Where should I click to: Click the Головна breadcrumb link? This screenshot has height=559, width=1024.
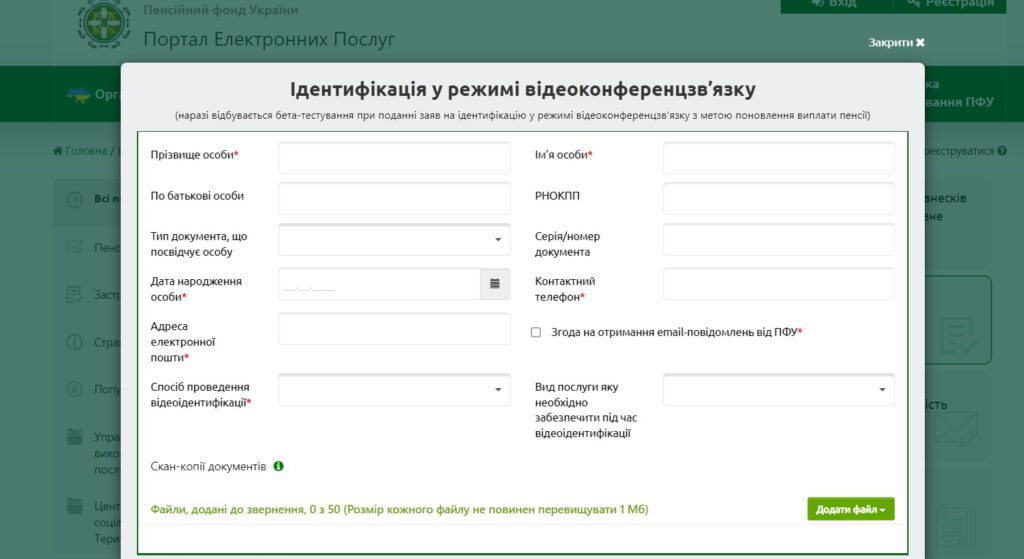tap(86, 151)
